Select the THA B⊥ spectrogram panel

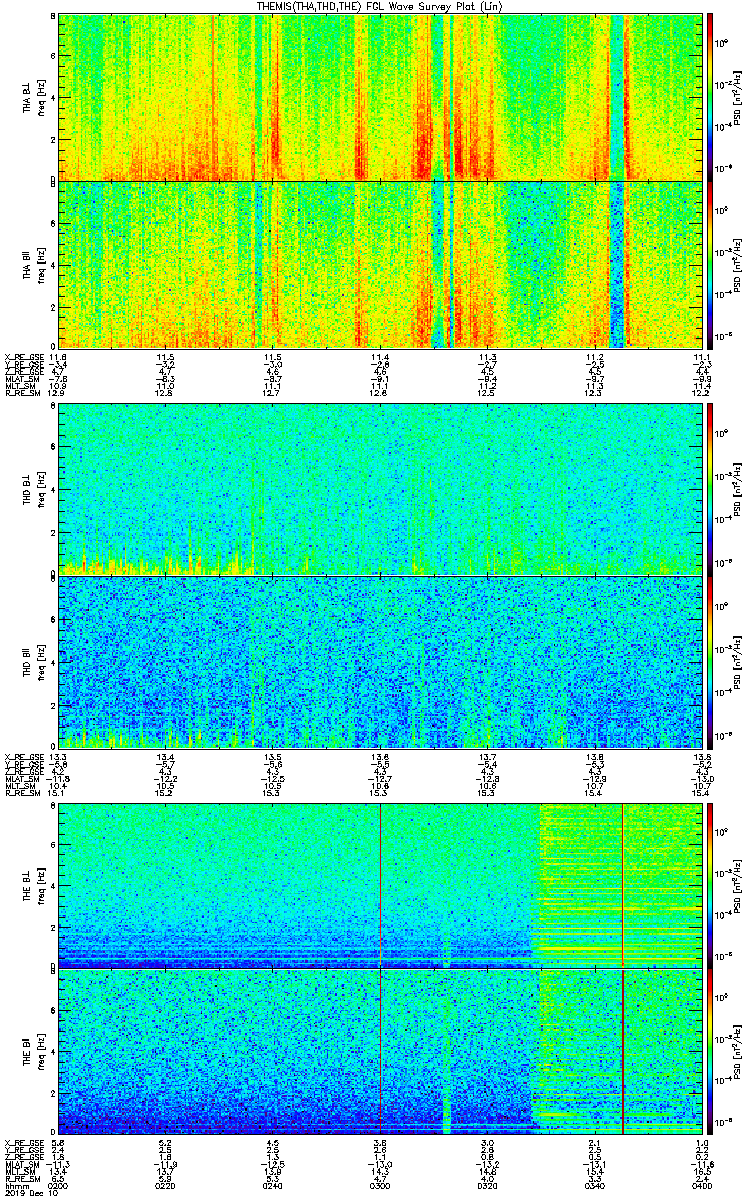click(380, 97)
